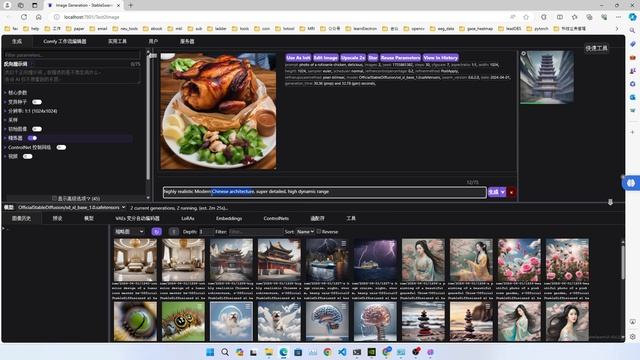Open the generate button dropdown arrow

tap(503, 192)
